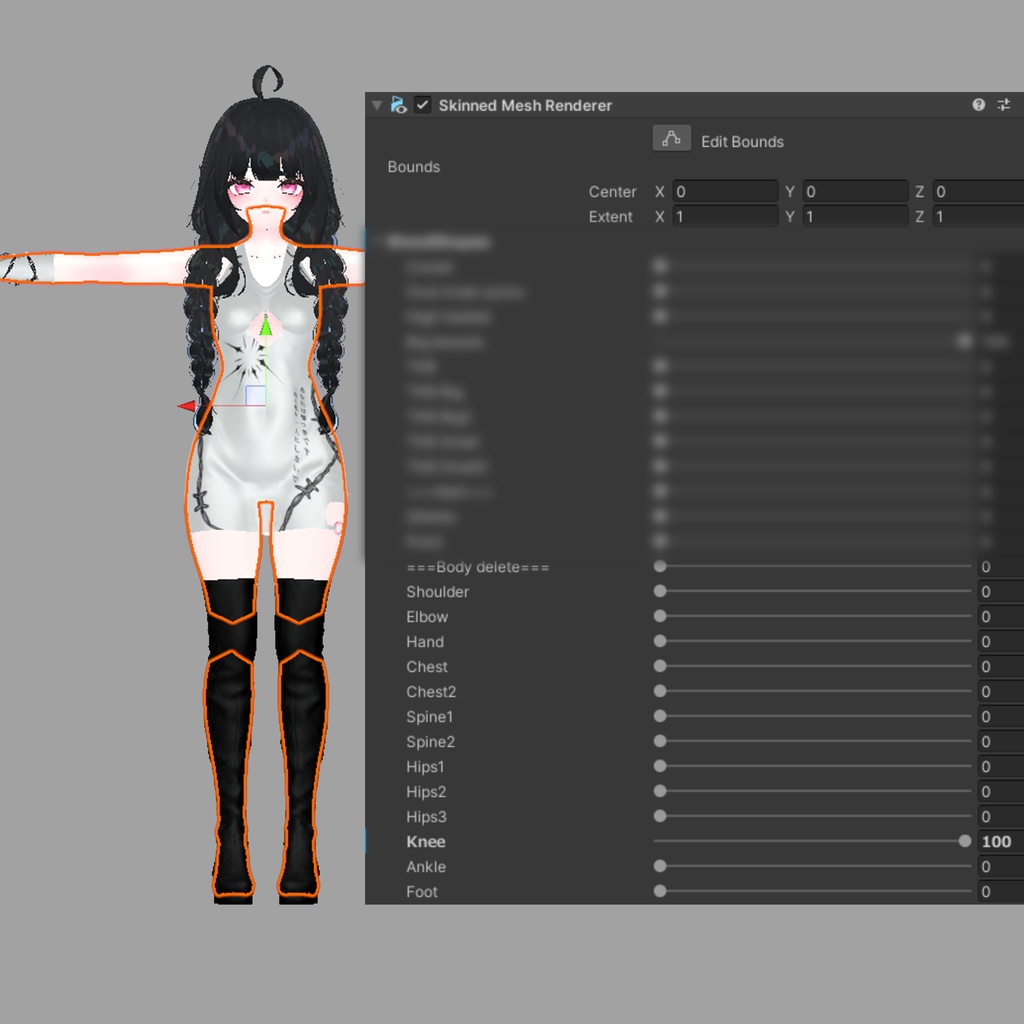Disable the Skinned Mesh Renderer enabled checkbox

[x=421, y=104]
